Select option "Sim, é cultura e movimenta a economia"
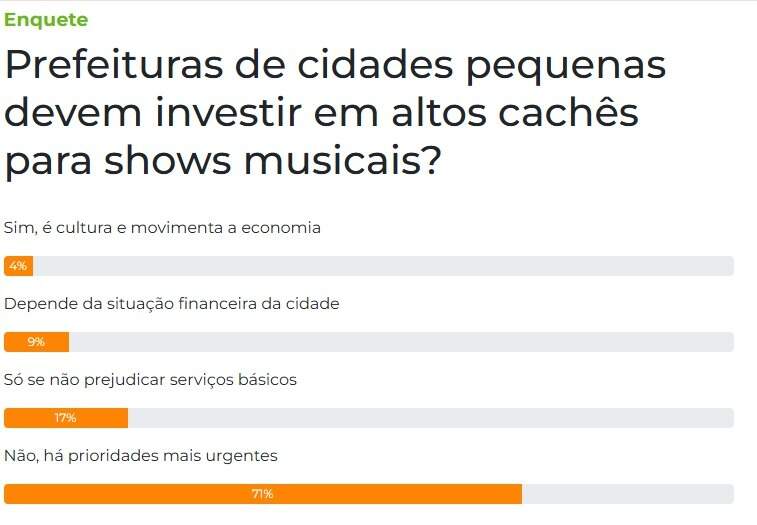 [163, 228]
